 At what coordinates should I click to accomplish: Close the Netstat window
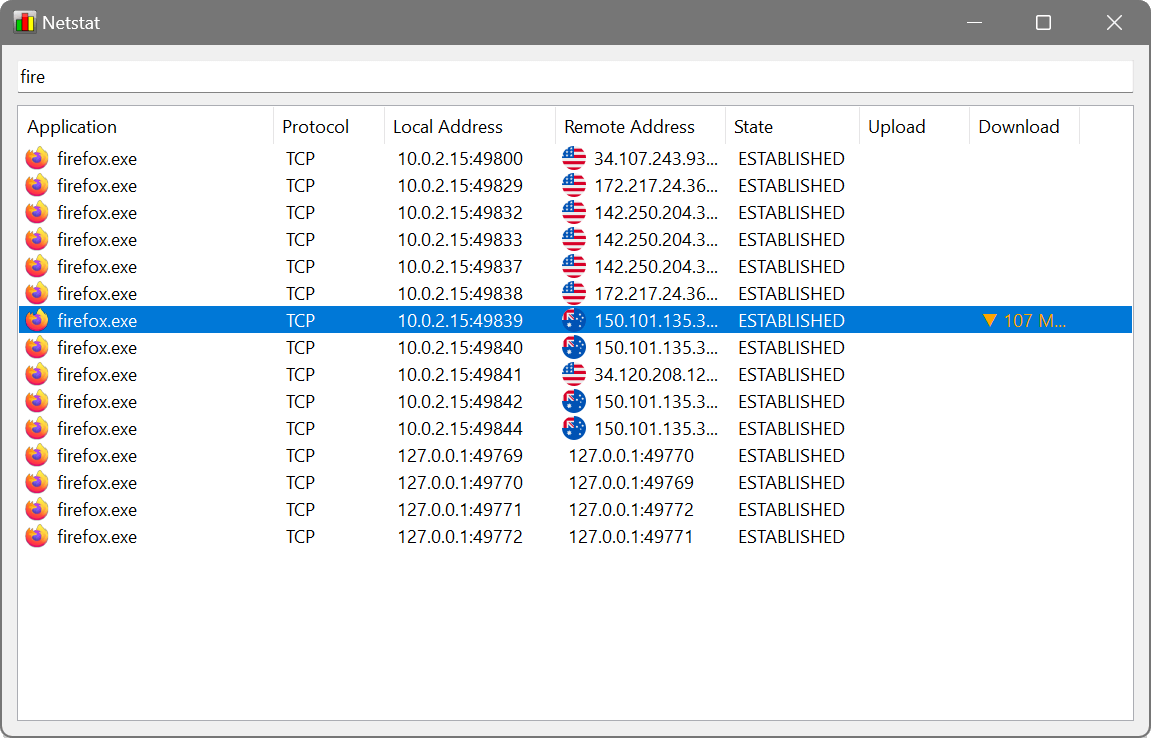point(1114,23)
